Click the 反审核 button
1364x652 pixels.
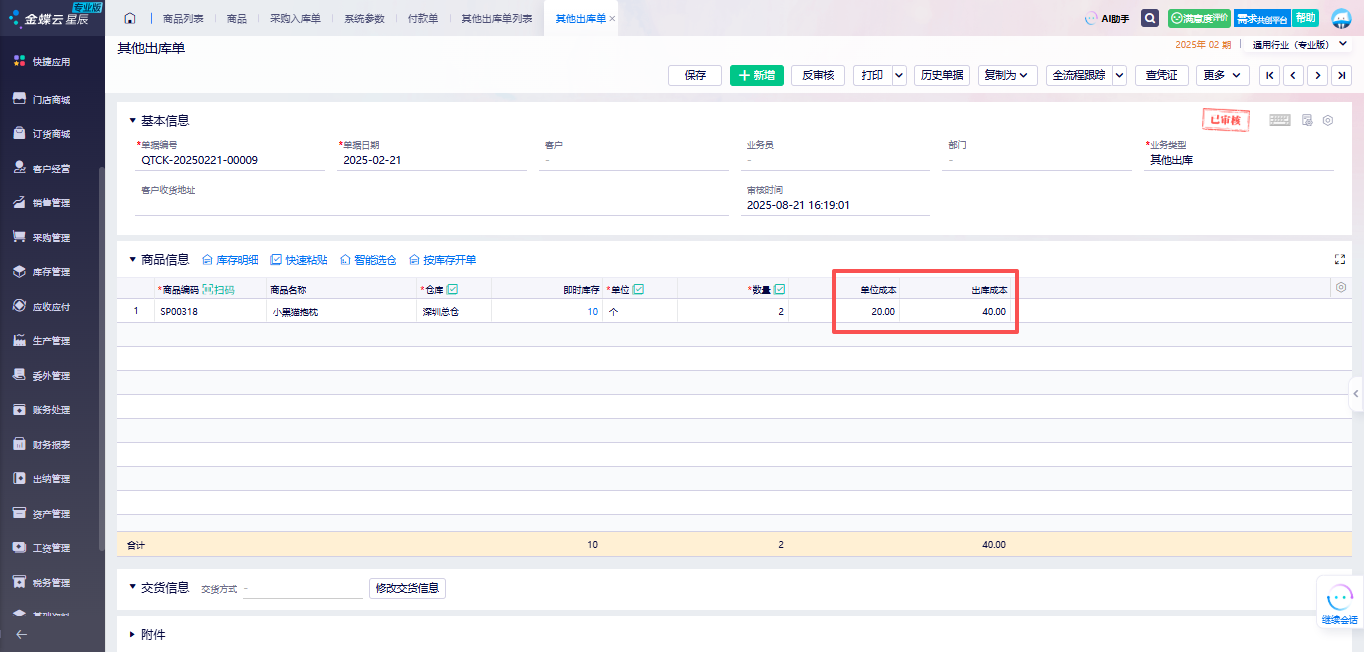[x=818, y=75]
